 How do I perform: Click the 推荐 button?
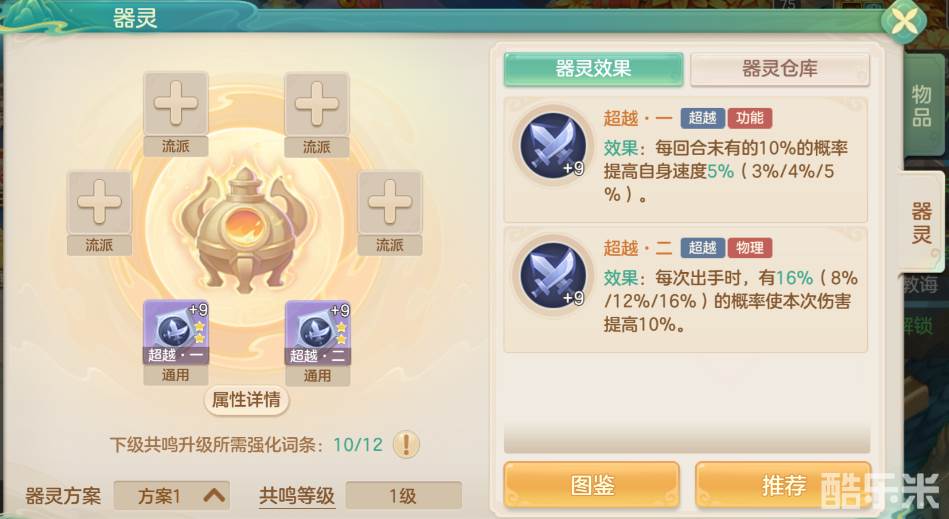(x=783, y=485)
